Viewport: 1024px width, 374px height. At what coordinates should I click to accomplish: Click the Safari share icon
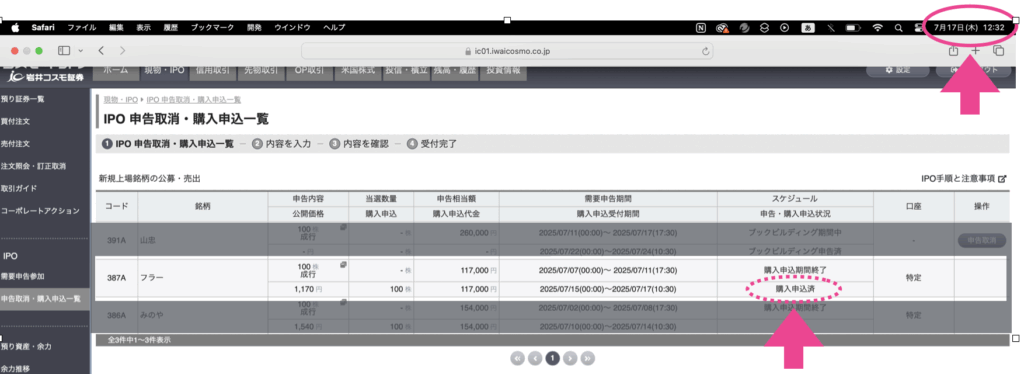click(x=953, y=50)
